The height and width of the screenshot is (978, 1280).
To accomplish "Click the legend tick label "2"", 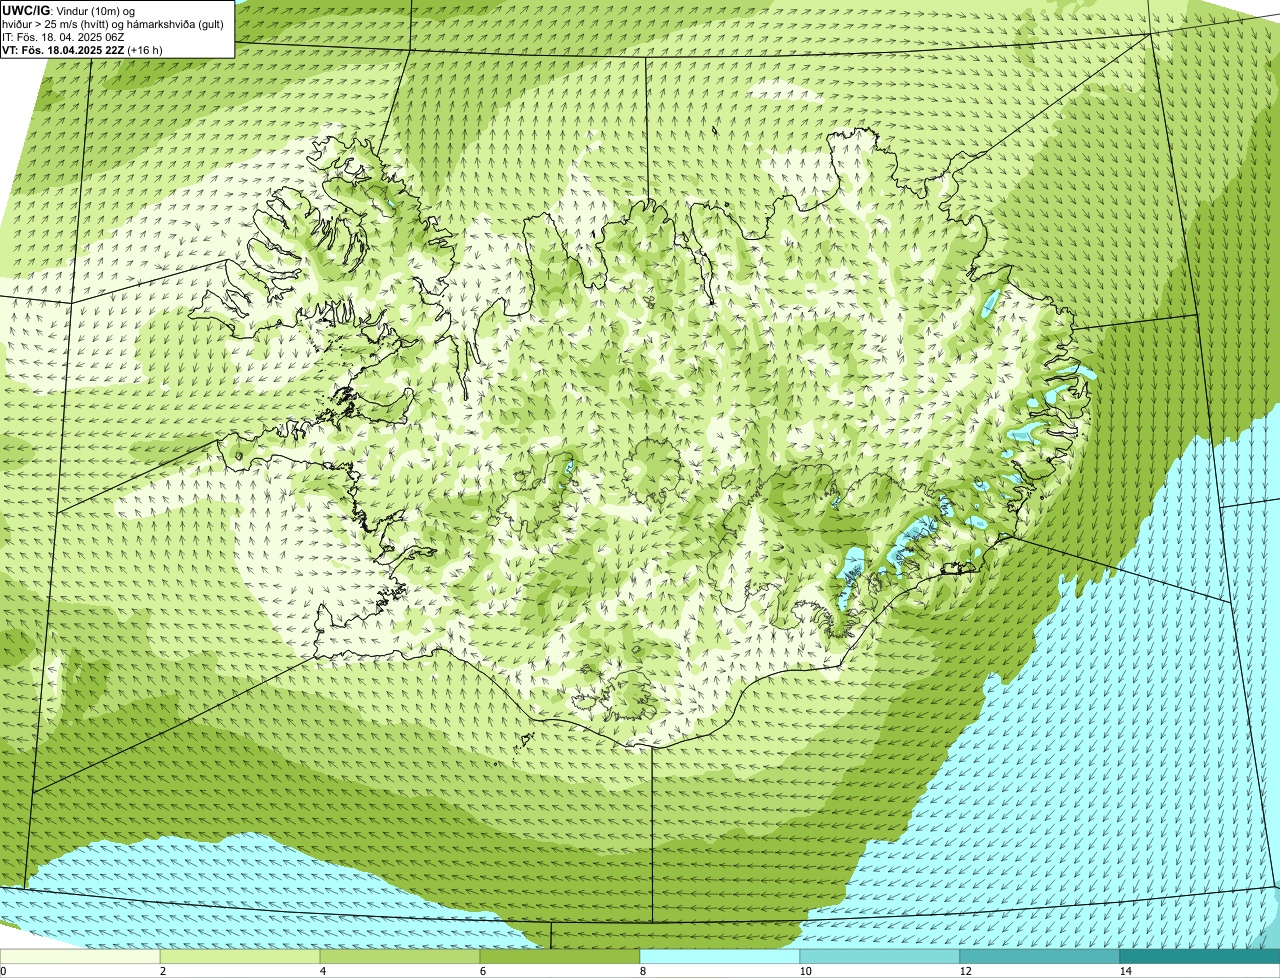I will point(162,971).
